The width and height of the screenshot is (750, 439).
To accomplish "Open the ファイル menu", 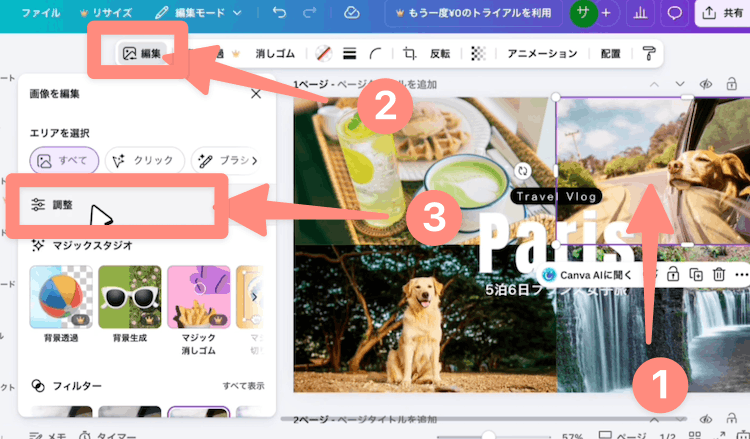I will point(41,13).
